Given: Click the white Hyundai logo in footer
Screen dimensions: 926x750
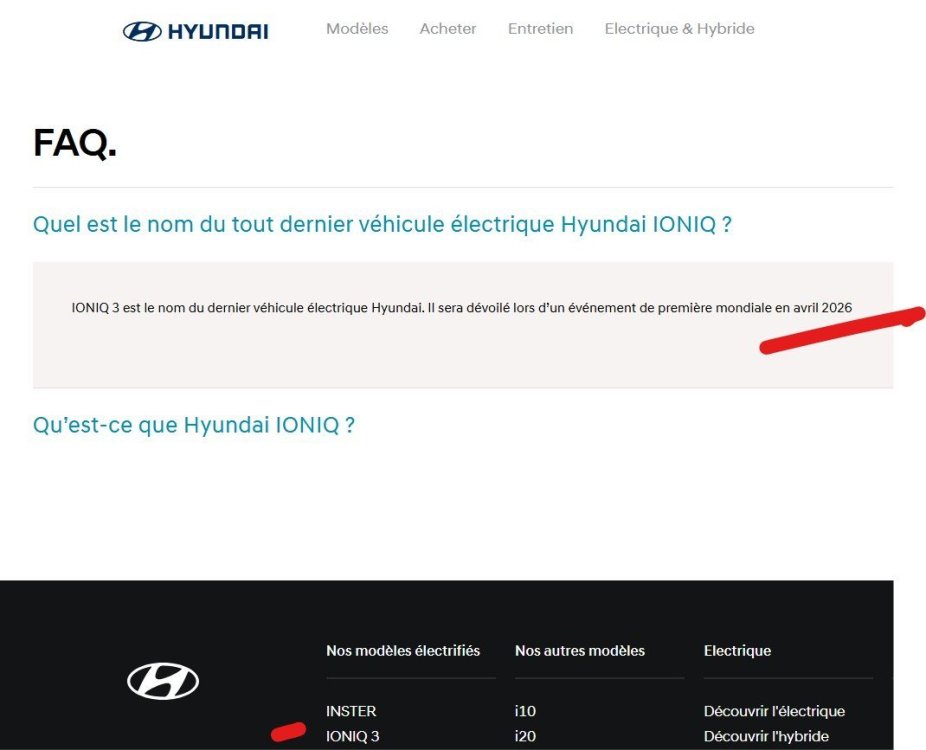Looking at the screenshot, I should coord(163,681).
